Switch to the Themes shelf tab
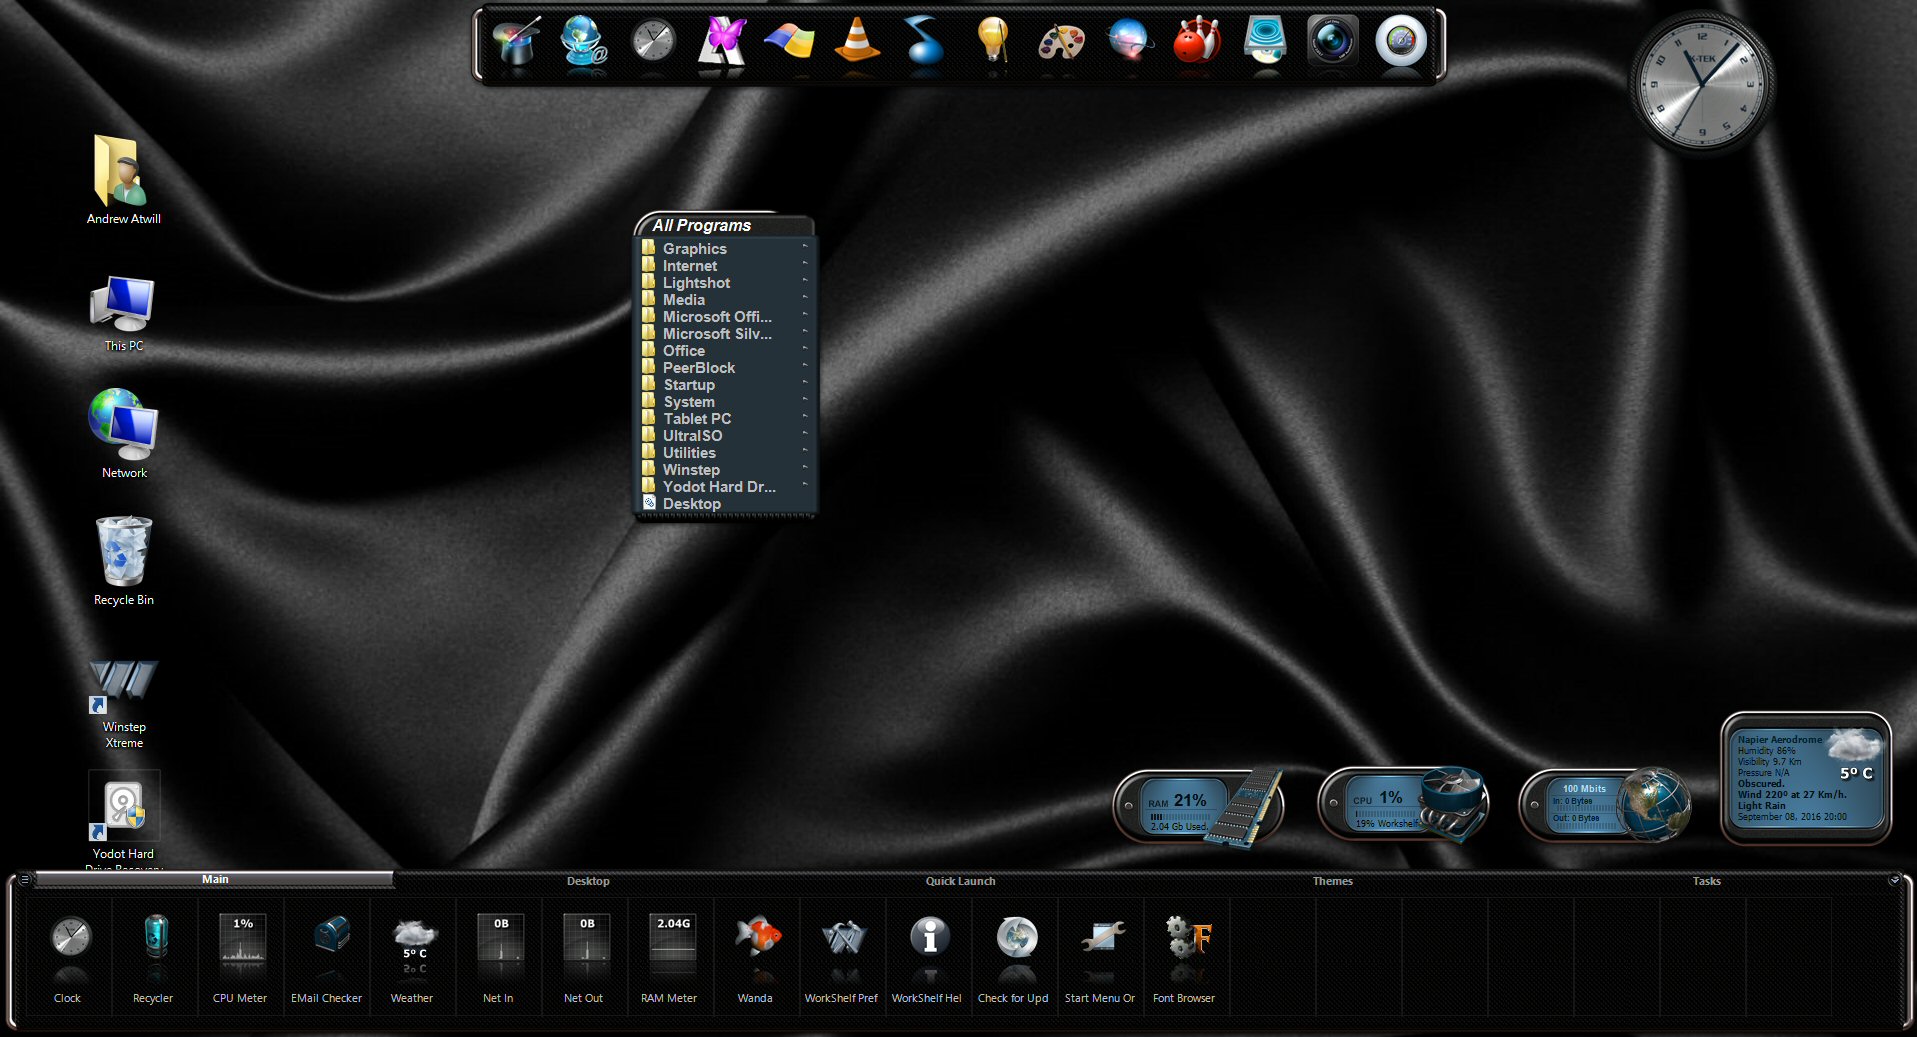 click(x=1332, y=881)
